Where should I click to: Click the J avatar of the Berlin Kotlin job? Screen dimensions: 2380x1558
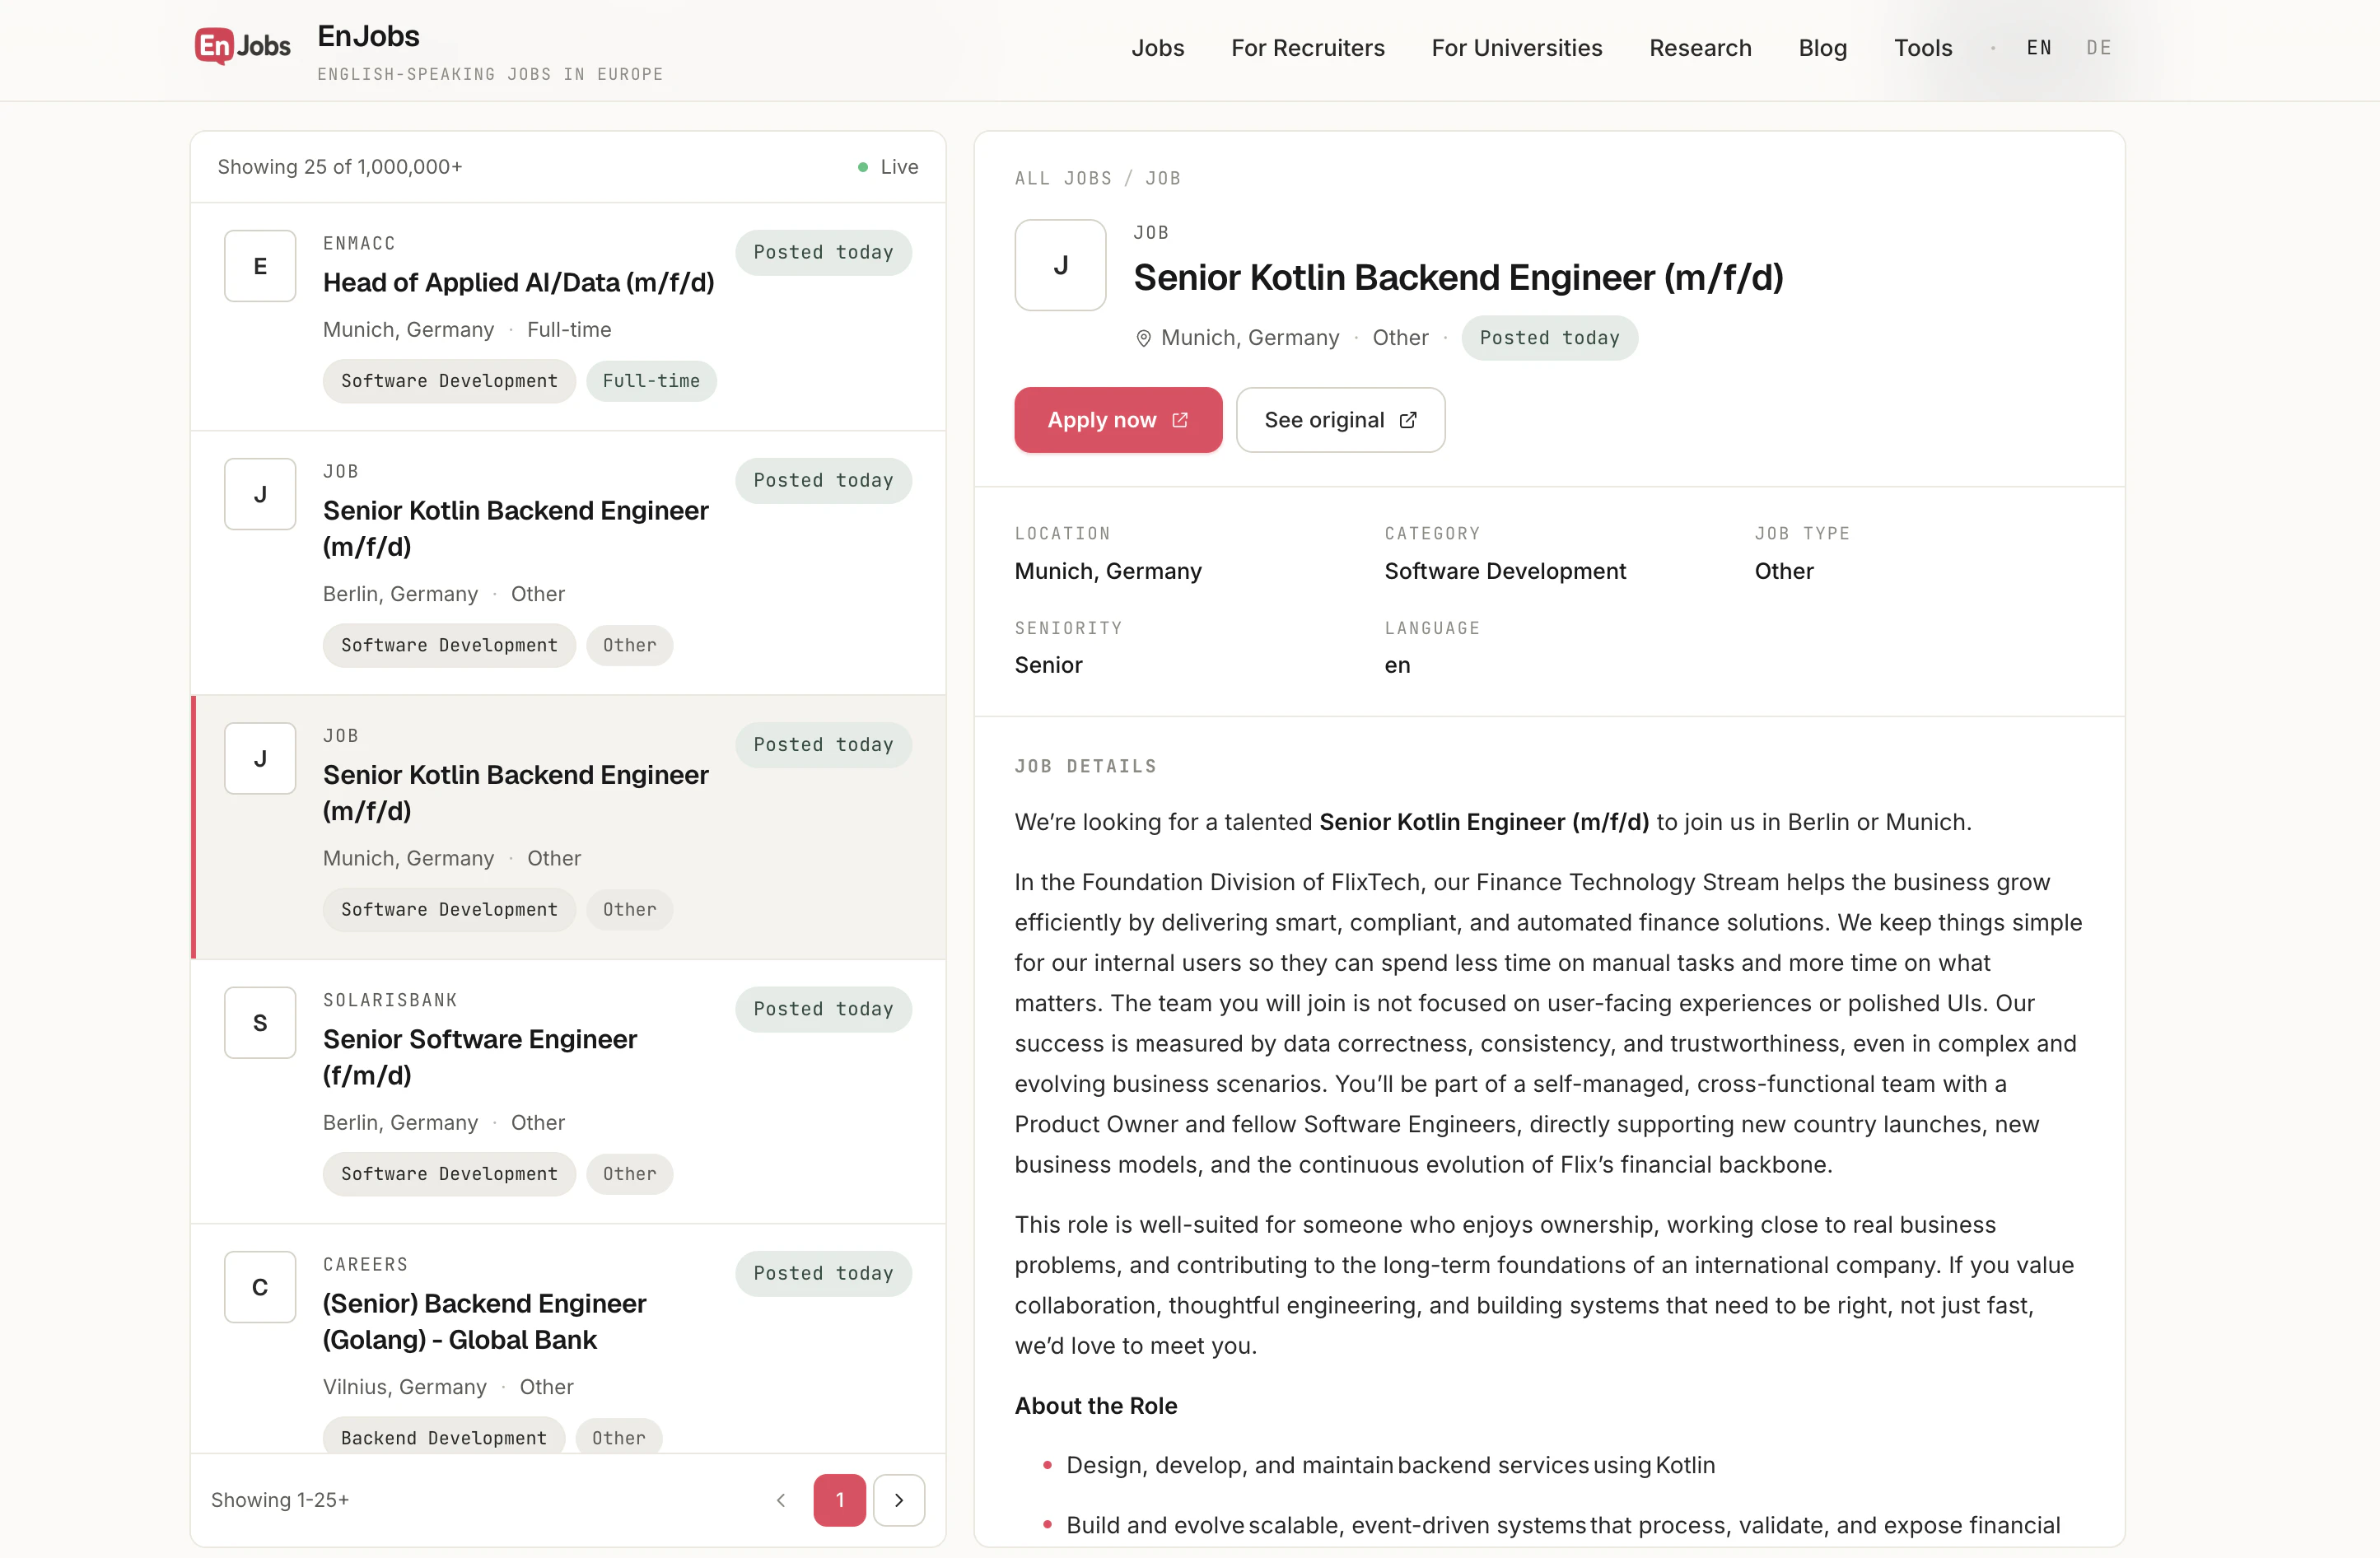(x=260, y=494)
